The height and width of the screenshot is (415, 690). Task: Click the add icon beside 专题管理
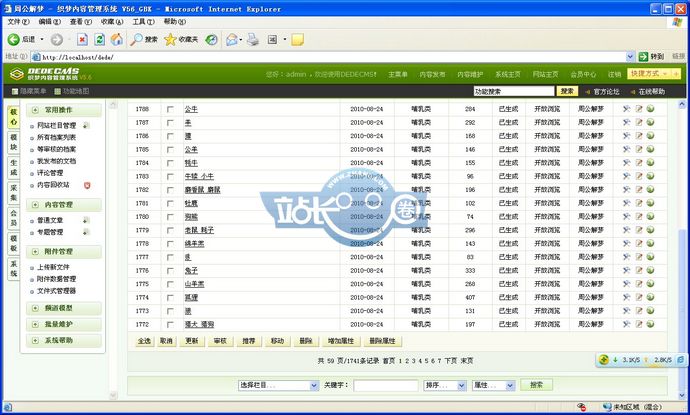[86, 232]
